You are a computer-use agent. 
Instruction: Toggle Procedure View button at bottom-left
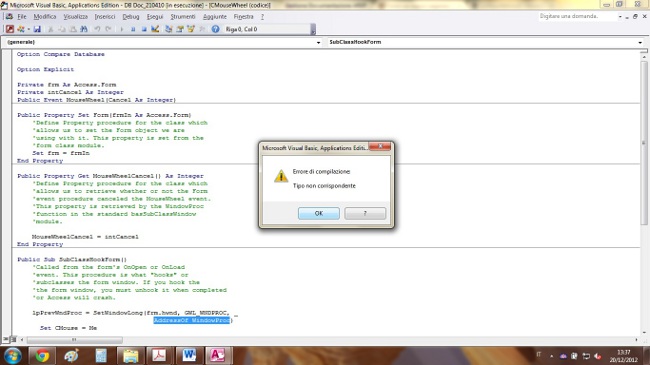pyautogui.click(x=6, y=339)
